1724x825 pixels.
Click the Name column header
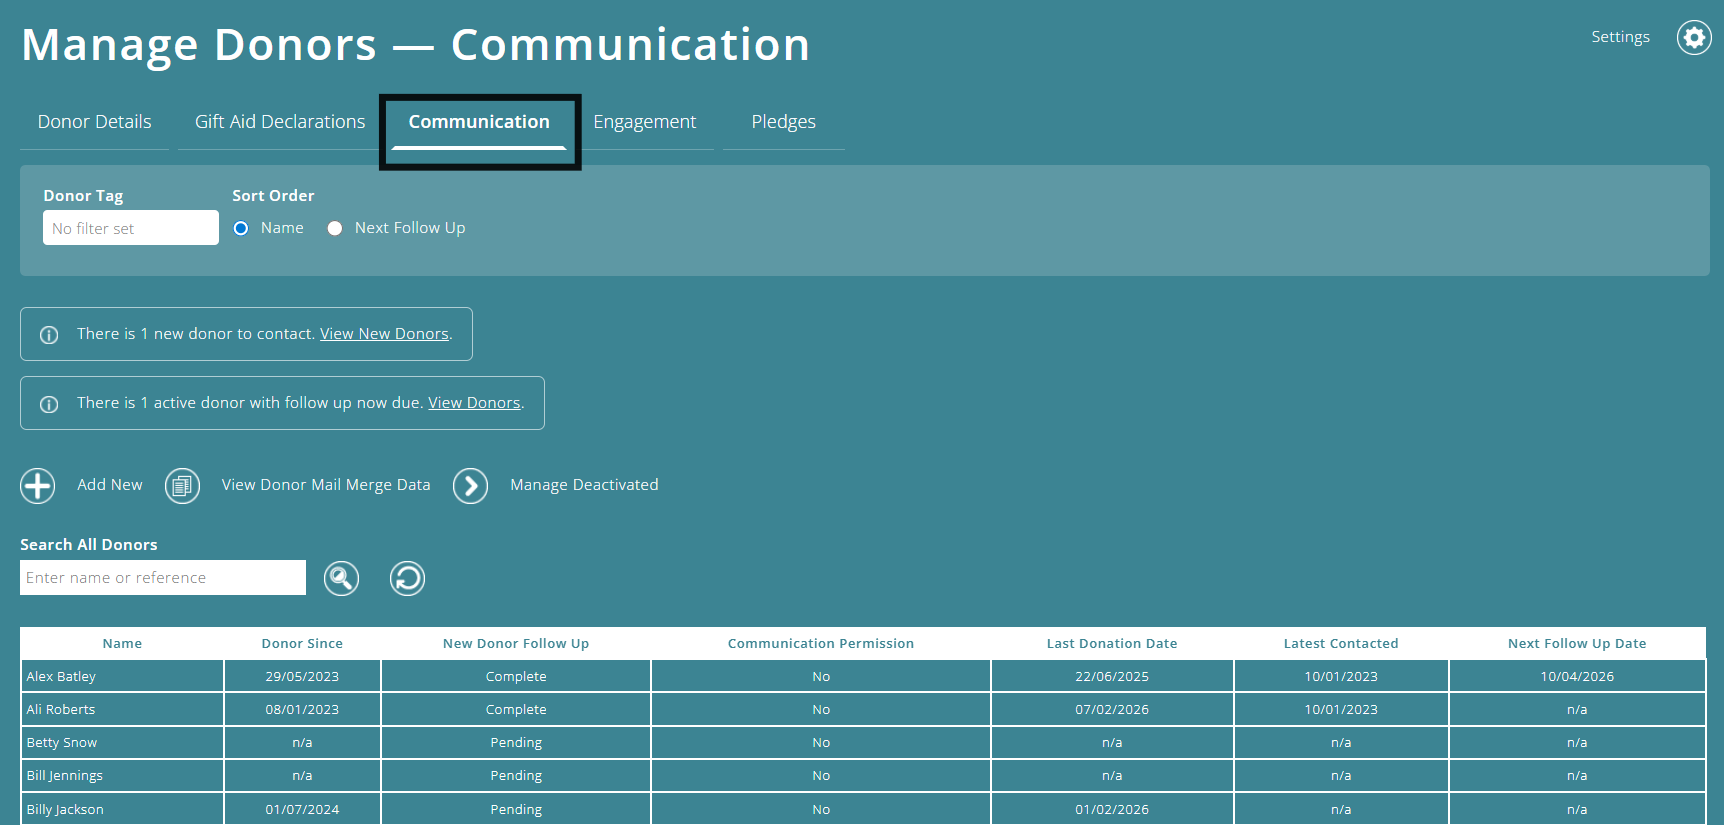(x=122, y=644)
